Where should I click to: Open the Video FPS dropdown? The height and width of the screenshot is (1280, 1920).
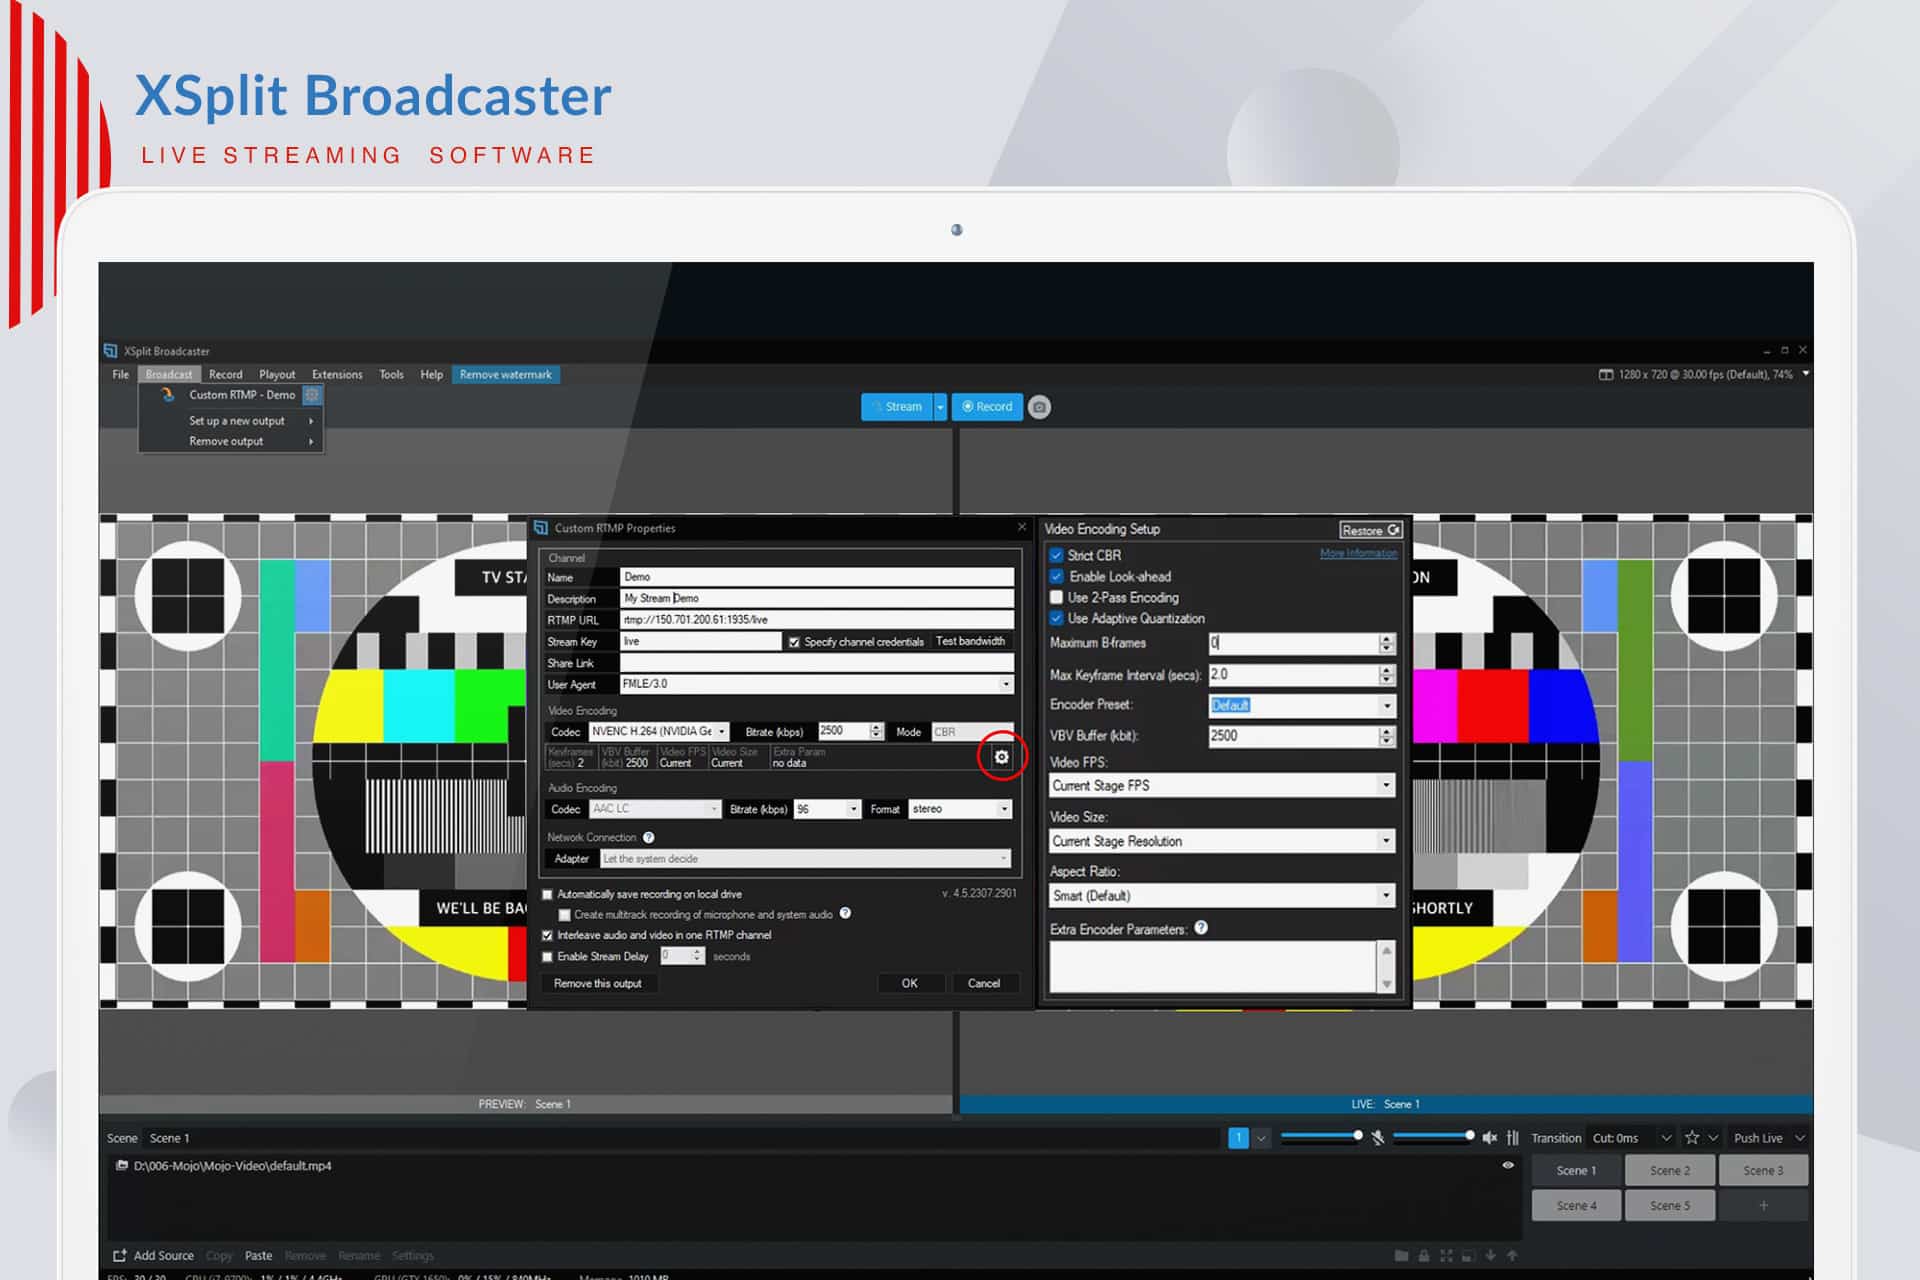click(1222, 786)
